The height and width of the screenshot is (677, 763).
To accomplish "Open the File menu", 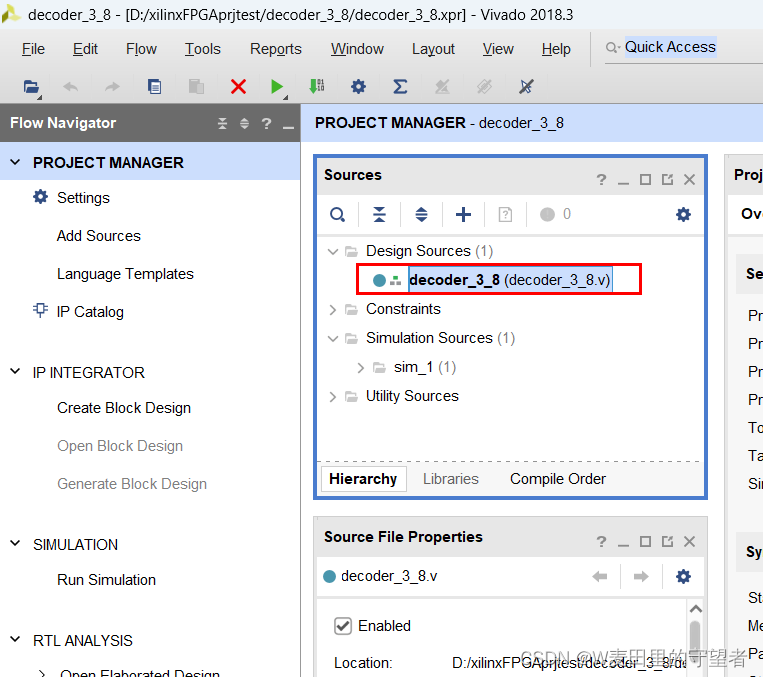I will pos(33,49).
